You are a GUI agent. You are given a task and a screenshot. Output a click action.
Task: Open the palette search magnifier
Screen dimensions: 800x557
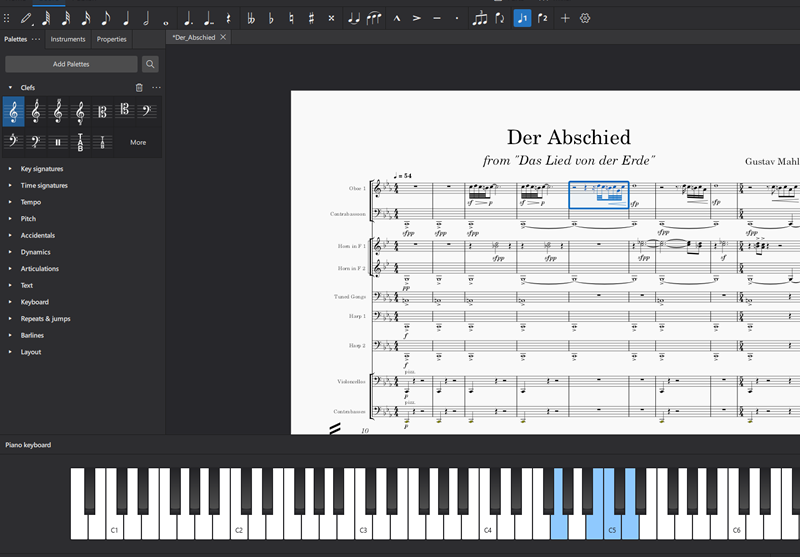(150, 64)
